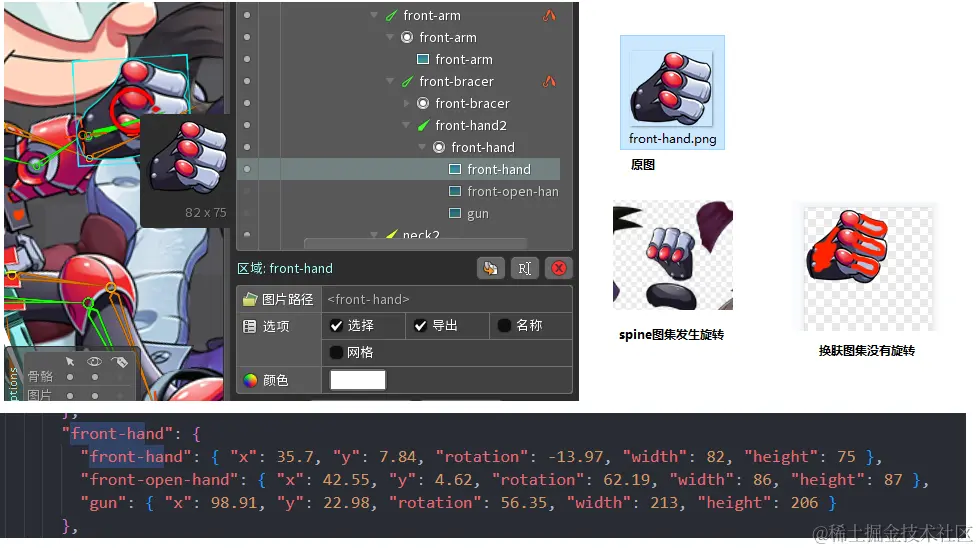Screen dimensions: 980x551
Task: Click the 换肤图集没有旋转 atlas image
Action: (868, 269)
